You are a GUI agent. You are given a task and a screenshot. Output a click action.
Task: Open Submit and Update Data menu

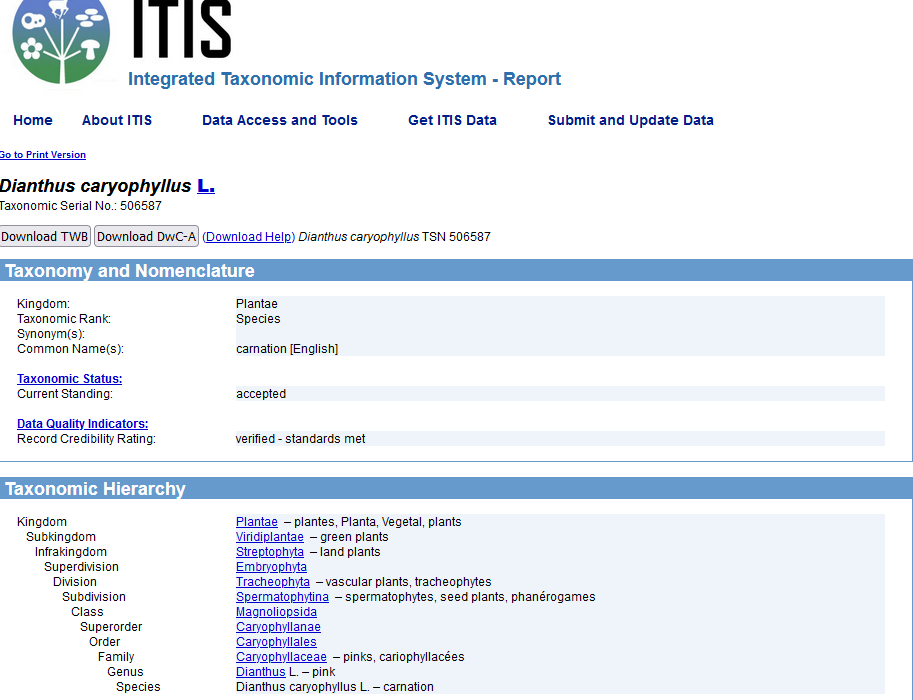click(x=631, y=120)
